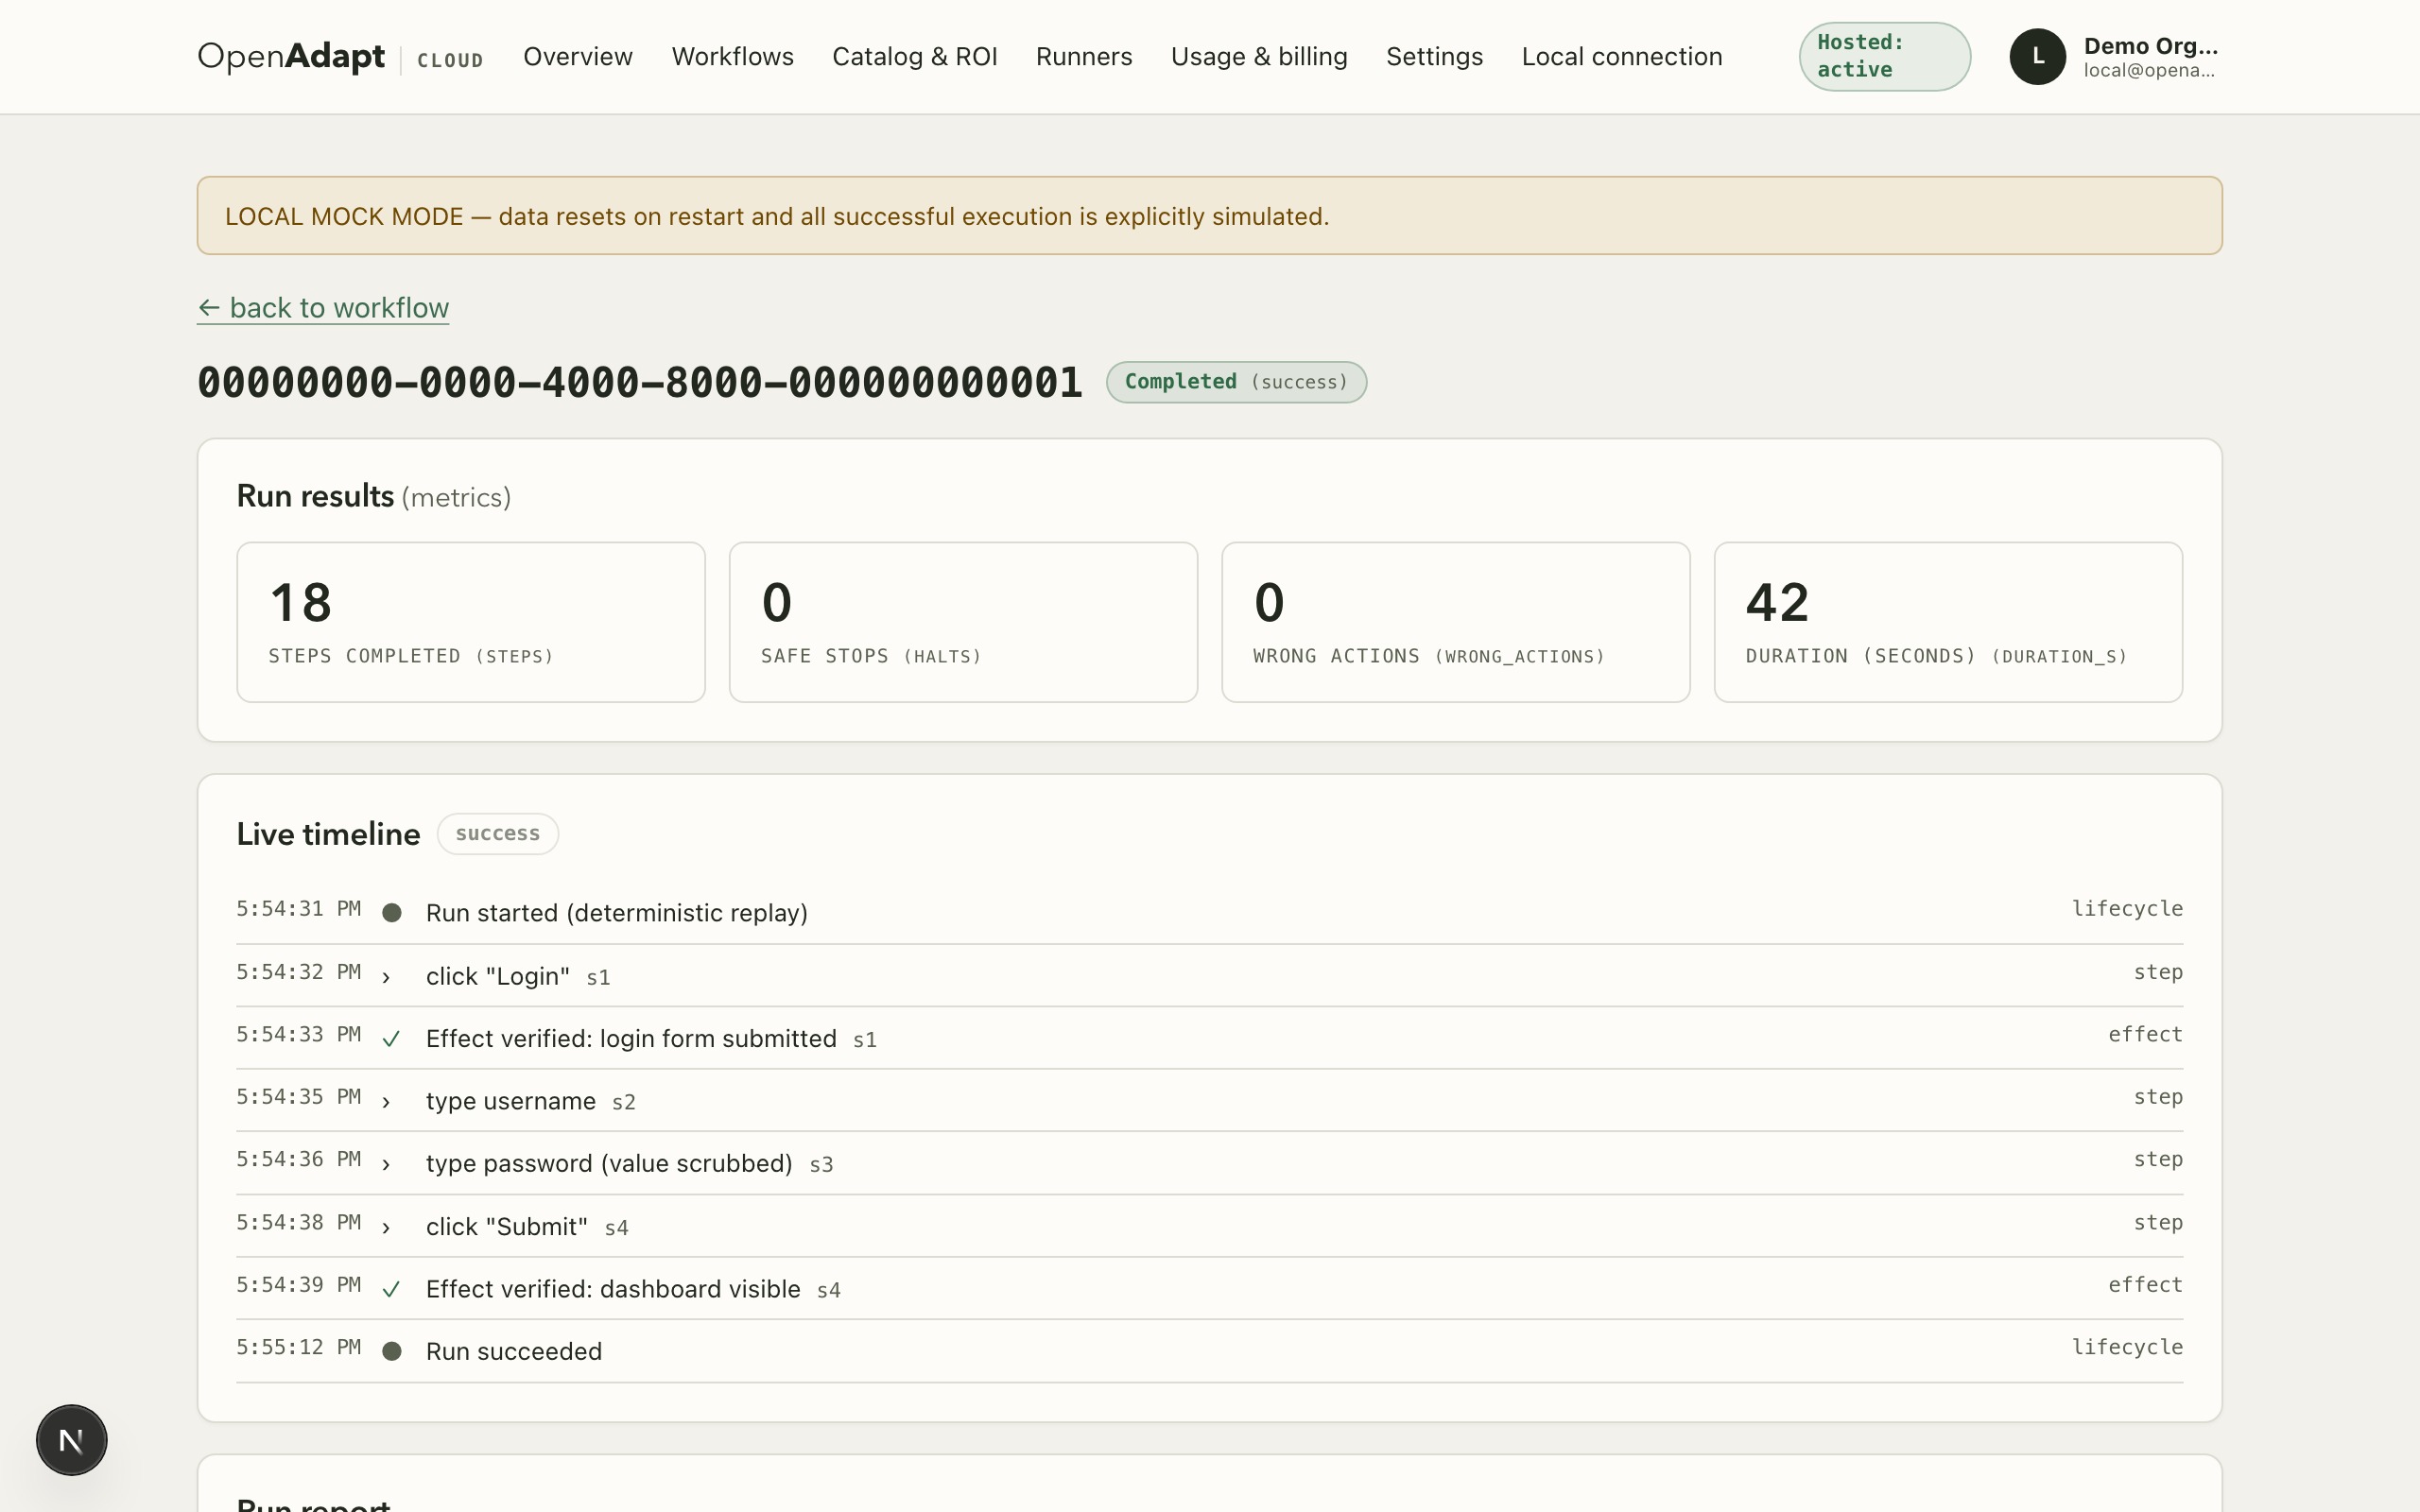The height and width of the screenshot is (1512, 2420).
Task: Click the Demo Org avatar circle
Action: pos(2037,57)
